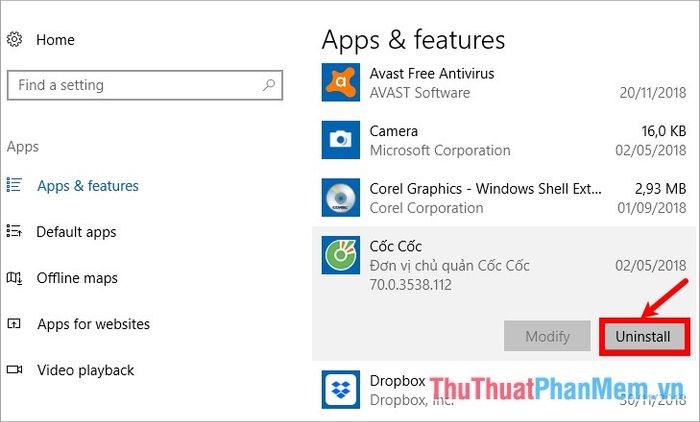The height and width of the screenshot is (422, 700).
Task: Click the search magnifier icon
Action: coord(269,84)
